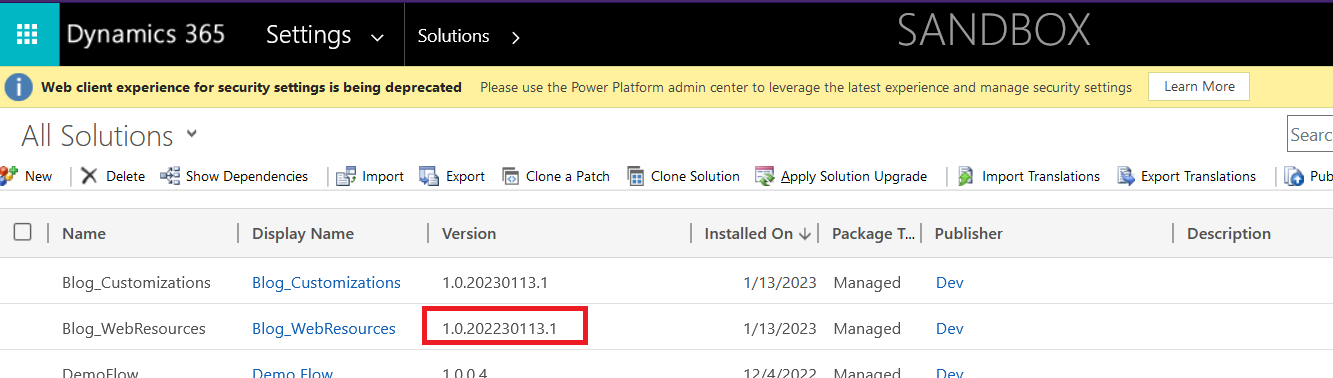Viewport: 1333px width, 378px height.
Task: Sort by Version column header
Action: point(469,234)
